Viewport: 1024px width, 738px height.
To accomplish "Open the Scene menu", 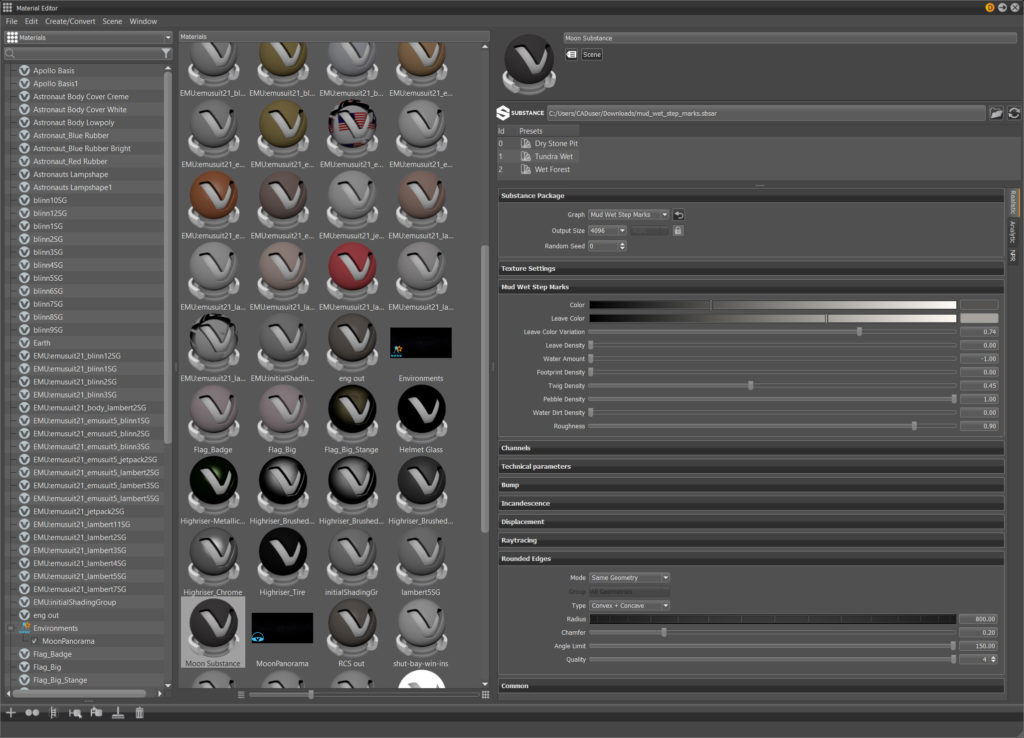I will click(112, 22).
